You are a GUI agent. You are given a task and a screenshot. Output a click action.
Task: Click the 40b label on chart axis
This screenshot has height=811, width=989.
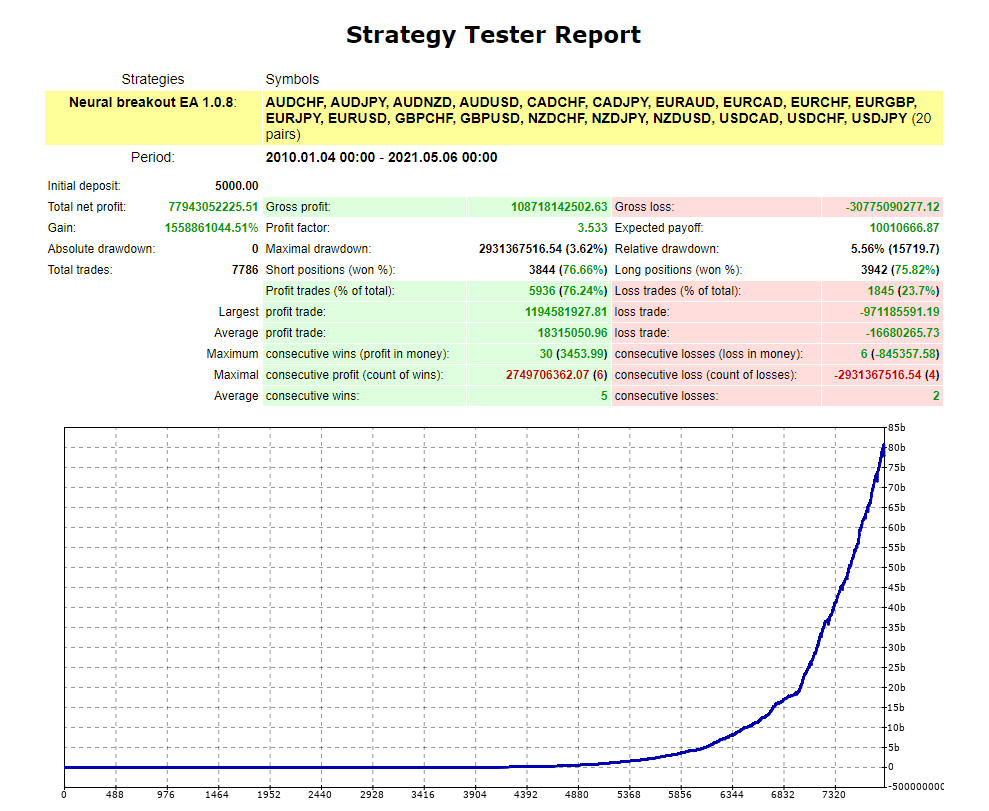[x=896, y=608]
